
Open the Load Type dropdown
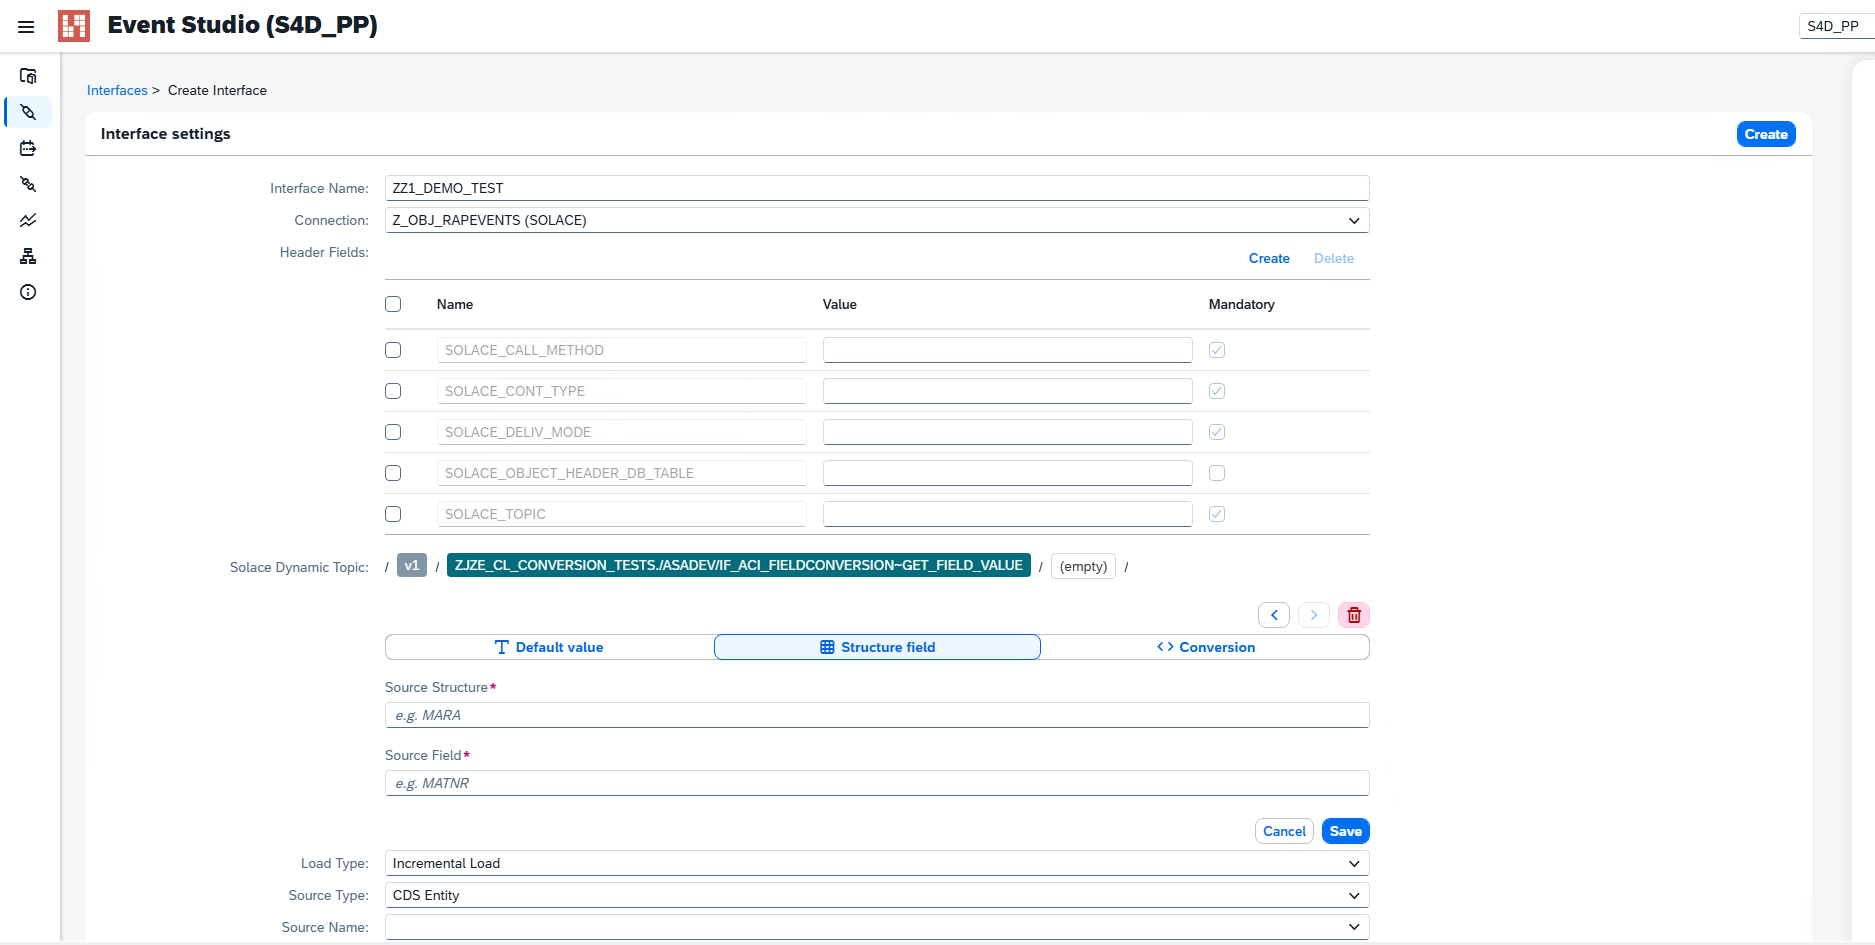pyautogui.click(x=877, y=863)
